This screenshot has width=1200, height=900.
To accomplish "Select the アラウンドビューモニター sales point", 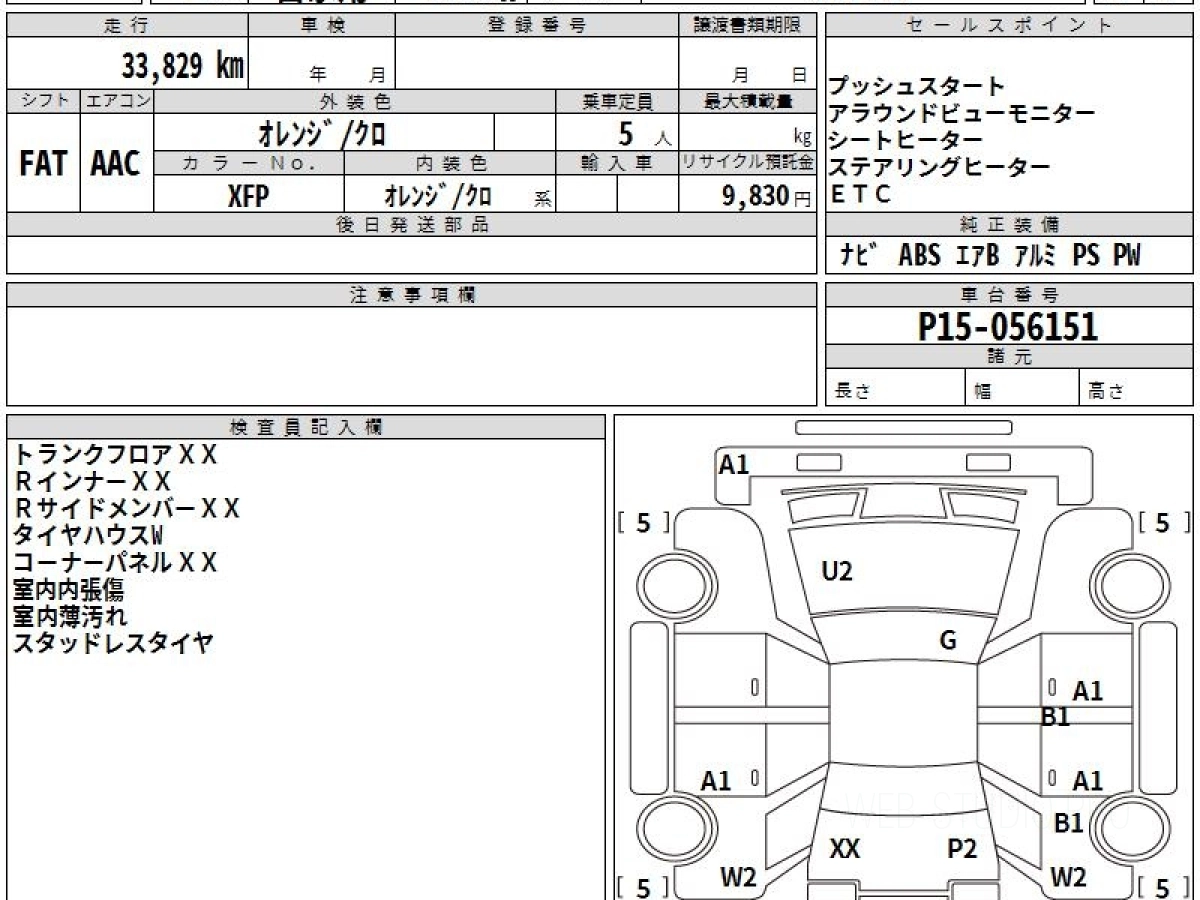I will (962, 113).
